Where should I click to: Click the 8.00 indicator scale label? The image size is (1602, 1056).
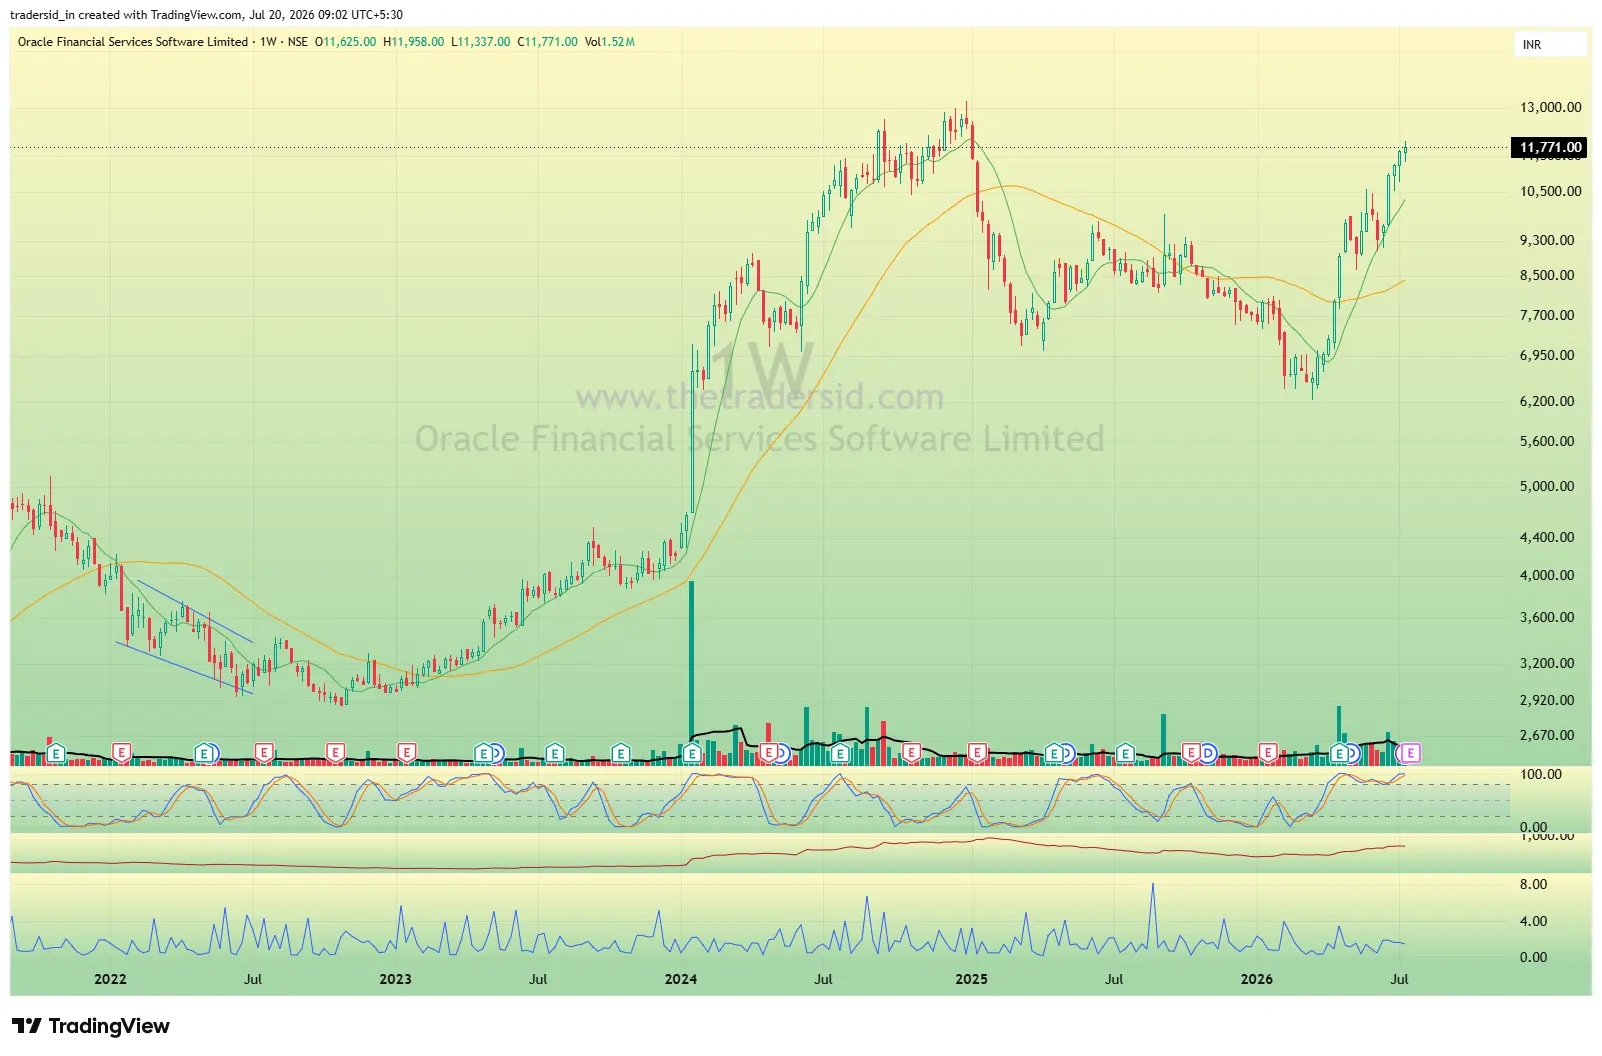tap(1534, 884)
